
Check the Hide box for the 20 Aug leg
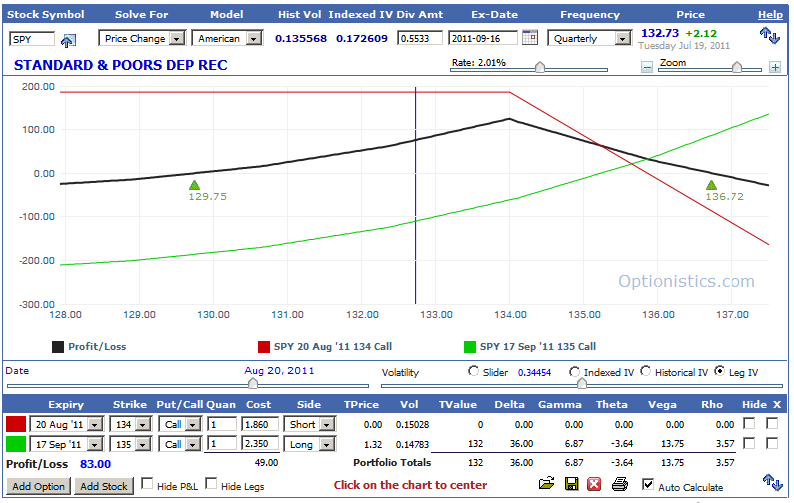(x=749, y=423)
